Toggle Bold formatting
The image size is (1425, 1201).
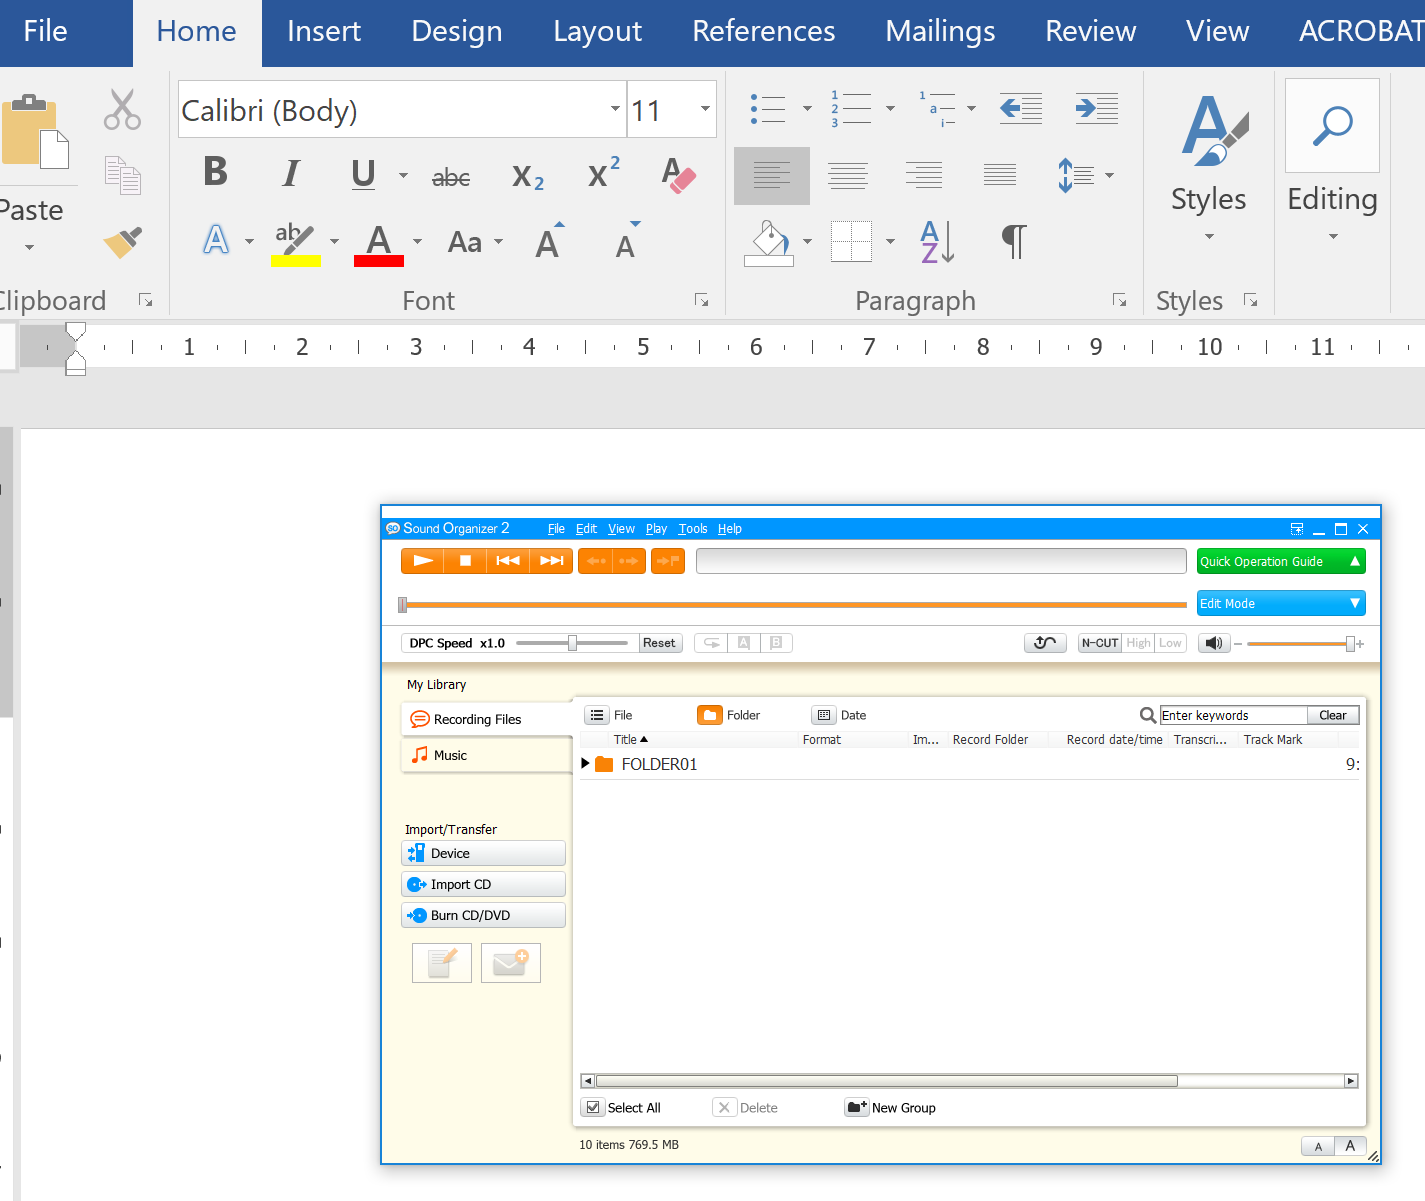tap(215, 172)
